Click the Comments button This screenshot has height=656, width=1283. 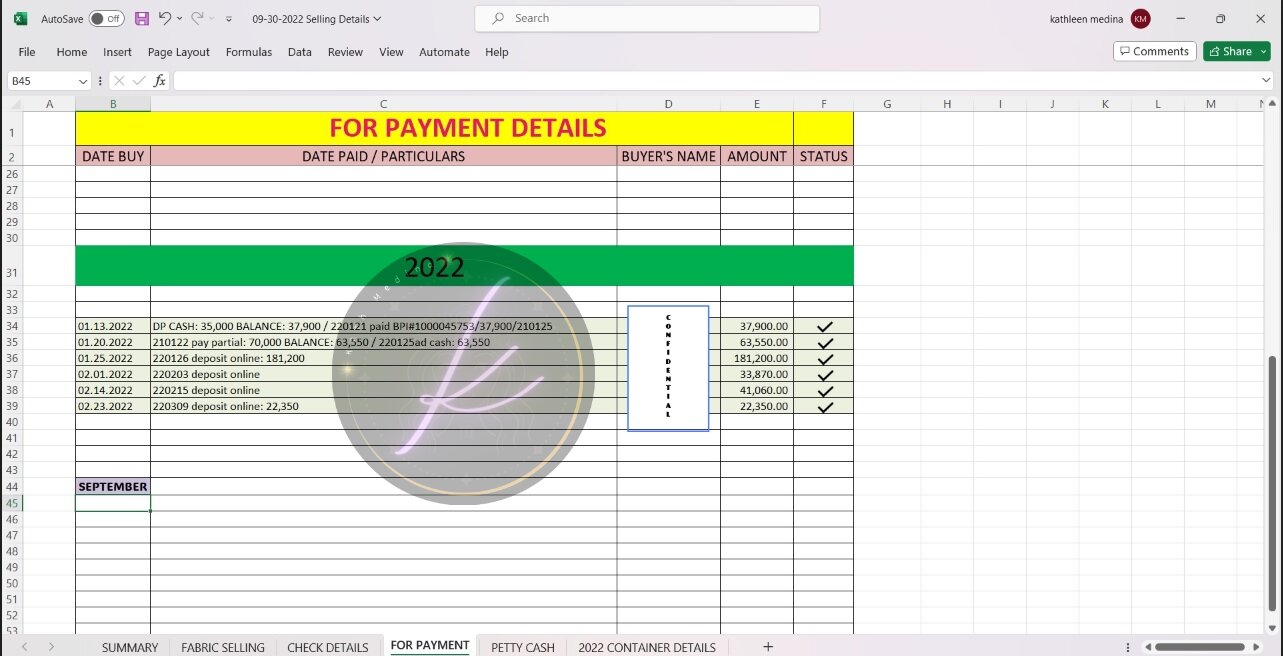coord(1154,51)
